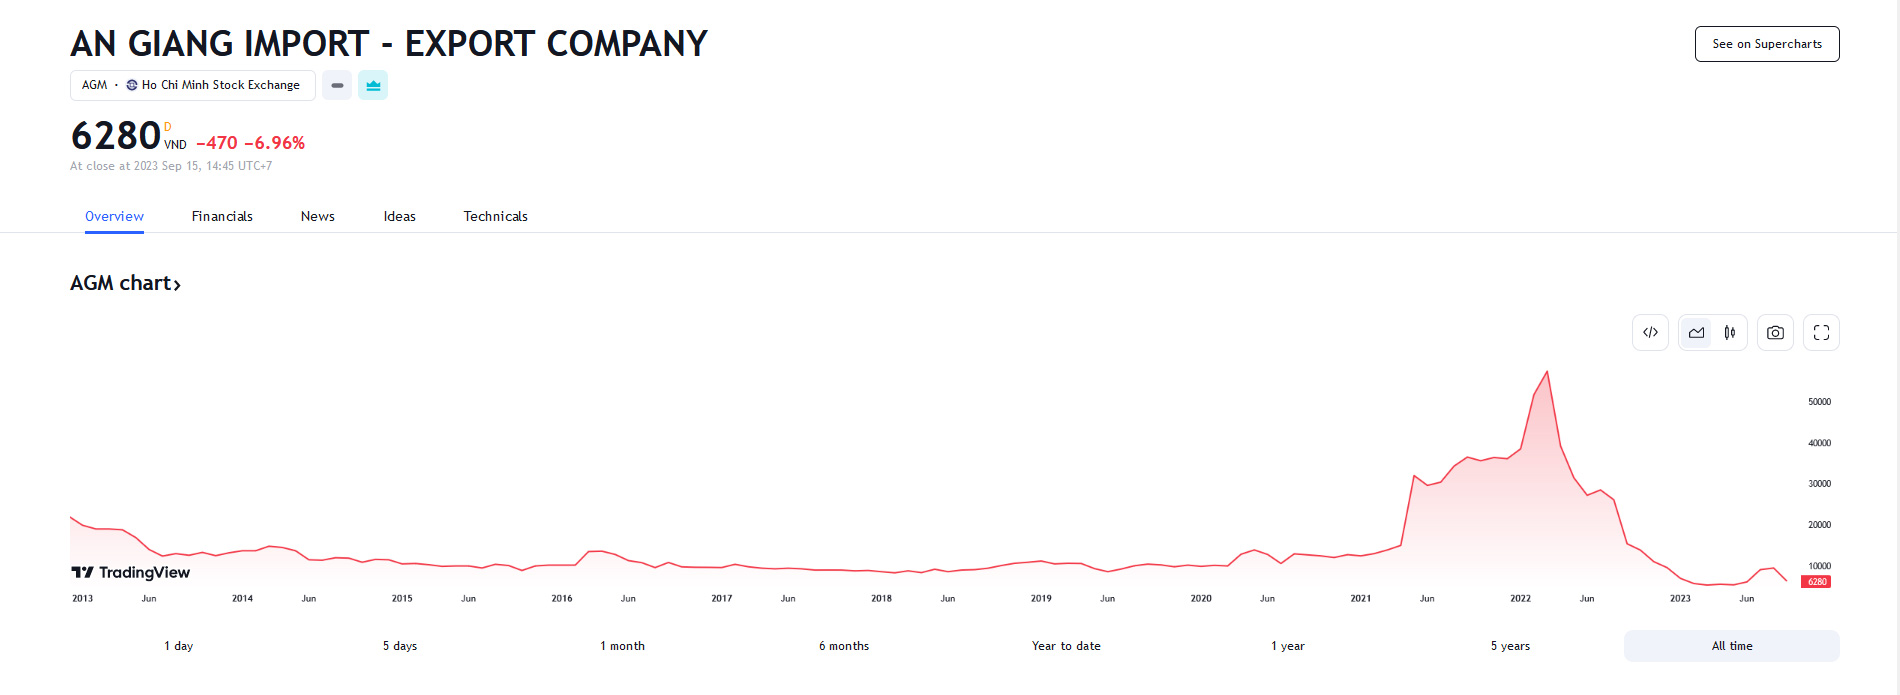The width and height of the screenshot is (1900, 695).
Task: Select the Year to date range
Action: (1066, 646)
